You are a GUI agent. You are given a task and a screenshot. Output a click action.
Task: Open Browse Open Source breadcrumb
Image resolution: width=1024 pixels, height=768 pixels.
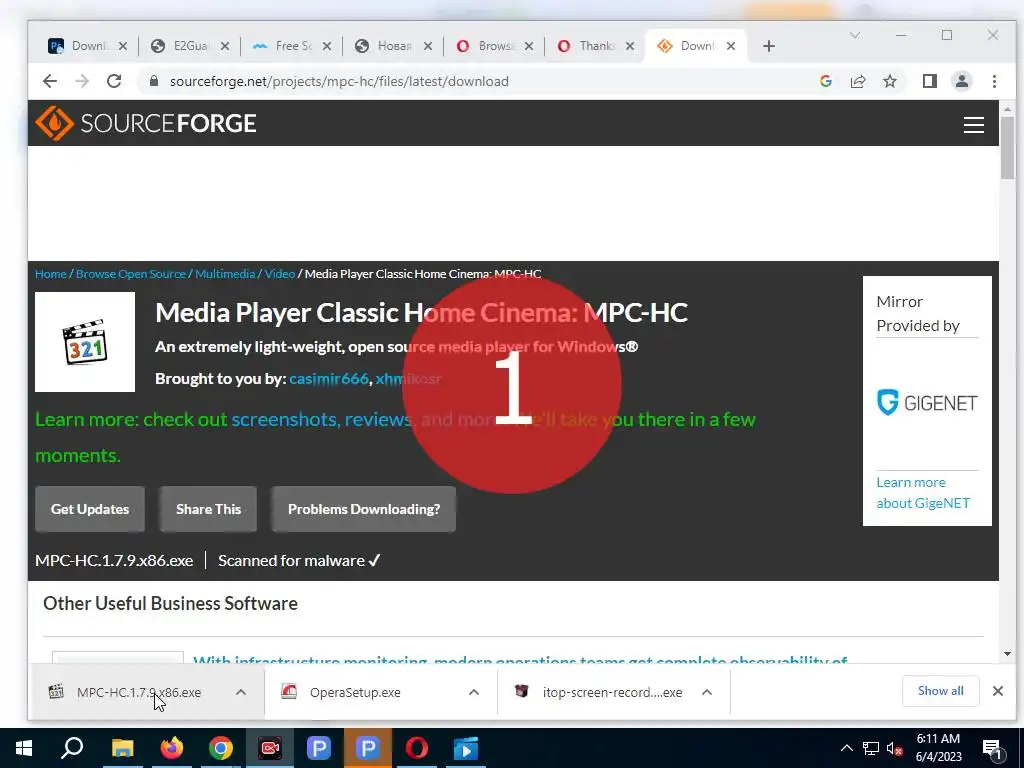[131, 274]
